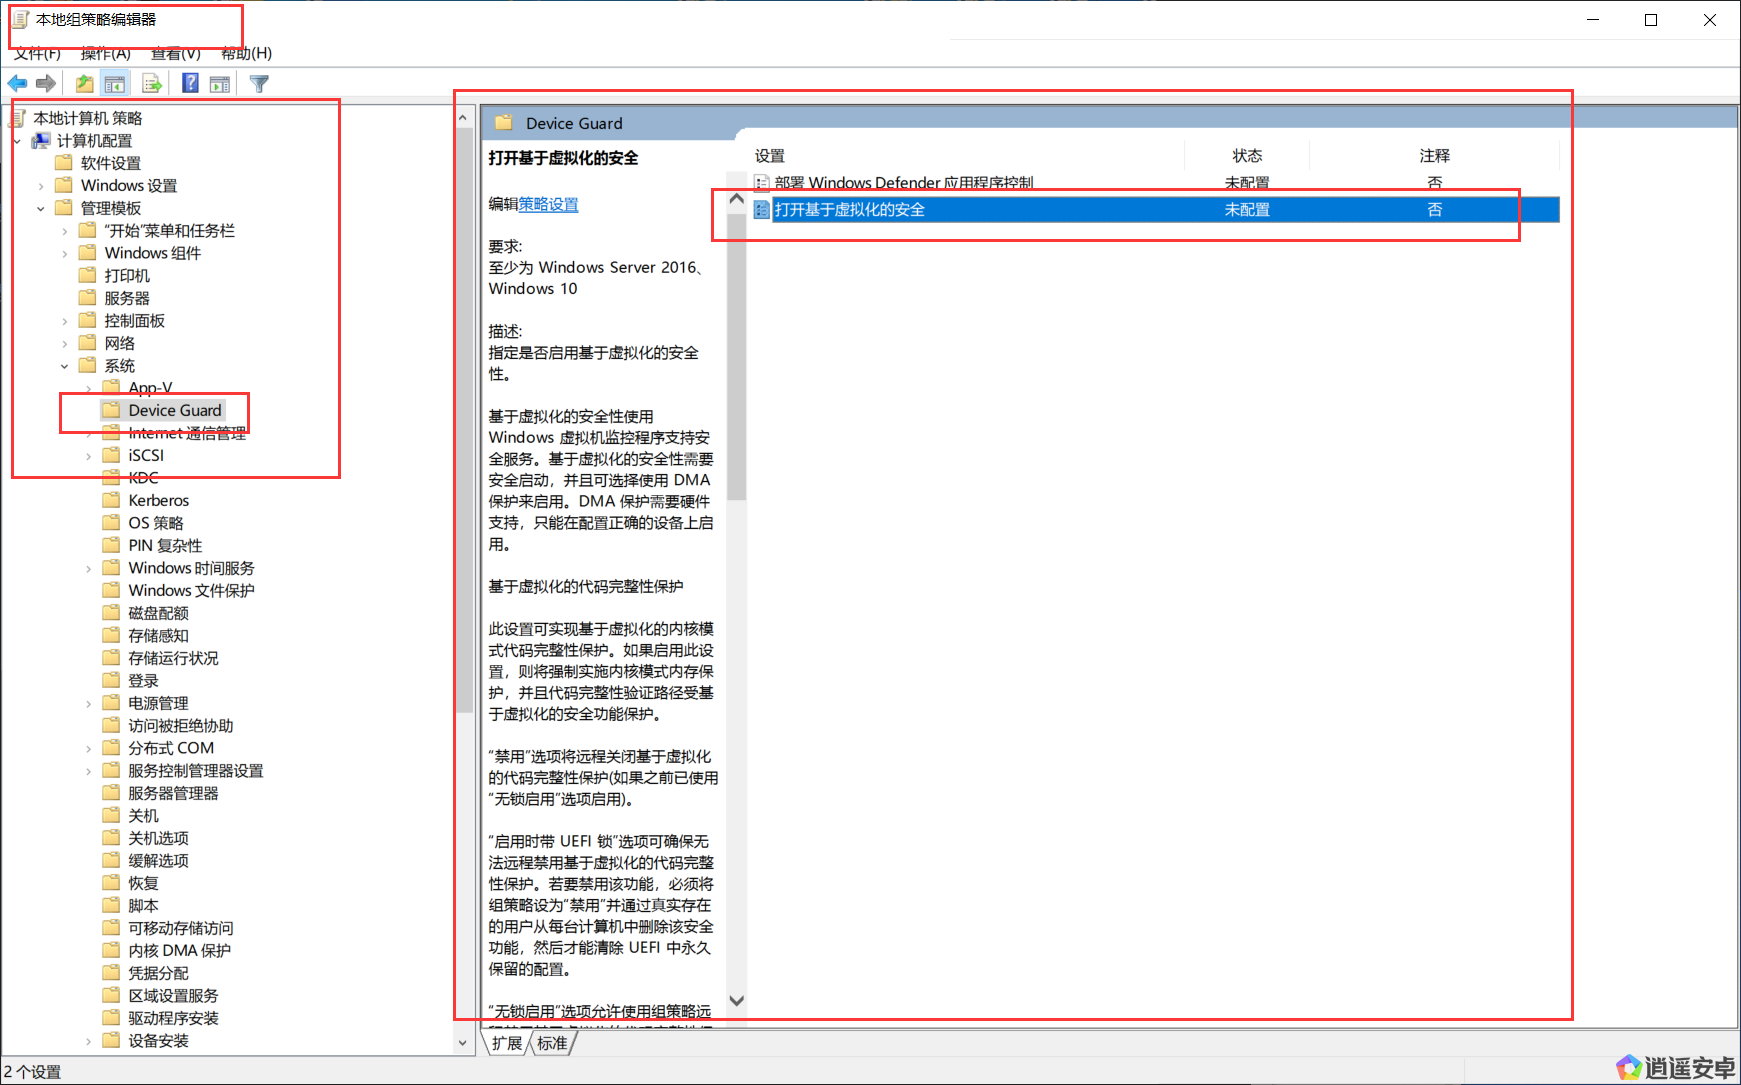
Task: Click the Filter funnel toolbar icon
Action: click(259, 84)
